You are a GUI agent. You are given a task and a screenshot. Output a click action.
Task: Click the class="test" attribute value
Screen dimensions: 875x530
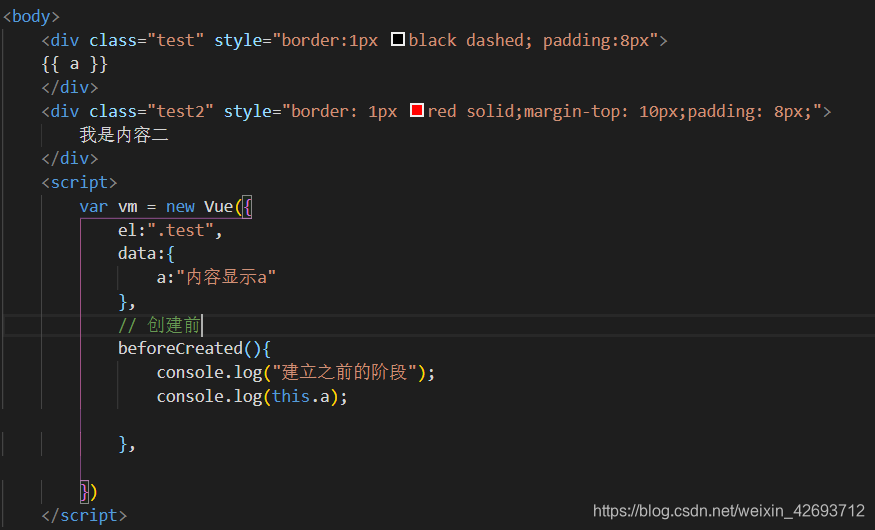[x=175, y=40]
